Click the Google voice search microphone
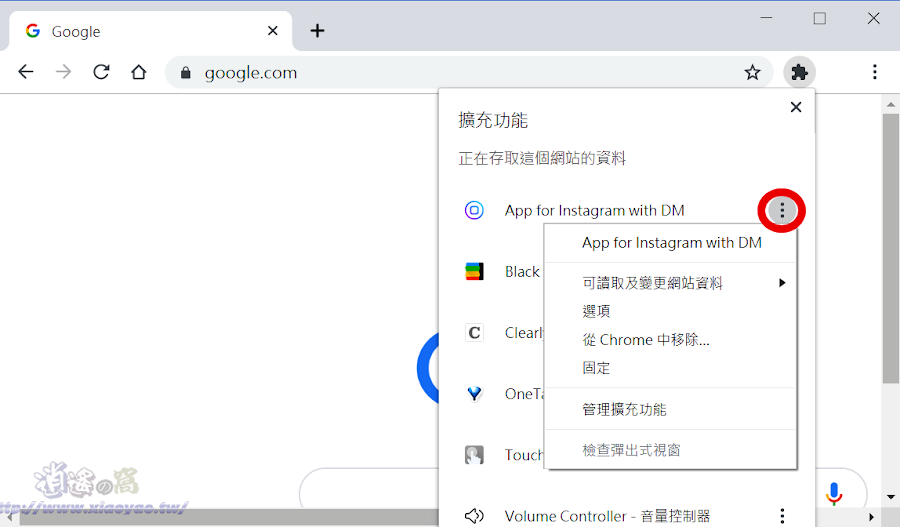Image resolution: width=900 pixels, height=527 pixels. [x=834, y=494]
